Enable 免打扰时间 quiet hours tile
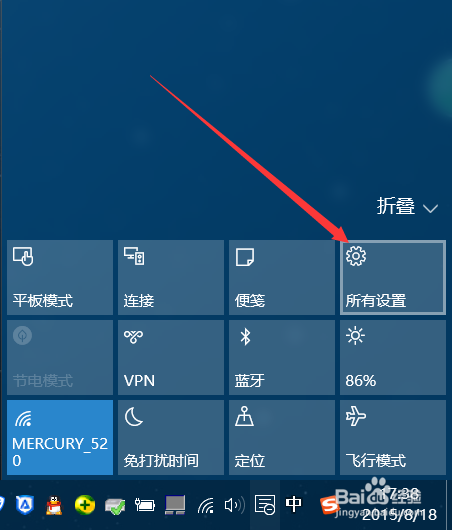 171,437
